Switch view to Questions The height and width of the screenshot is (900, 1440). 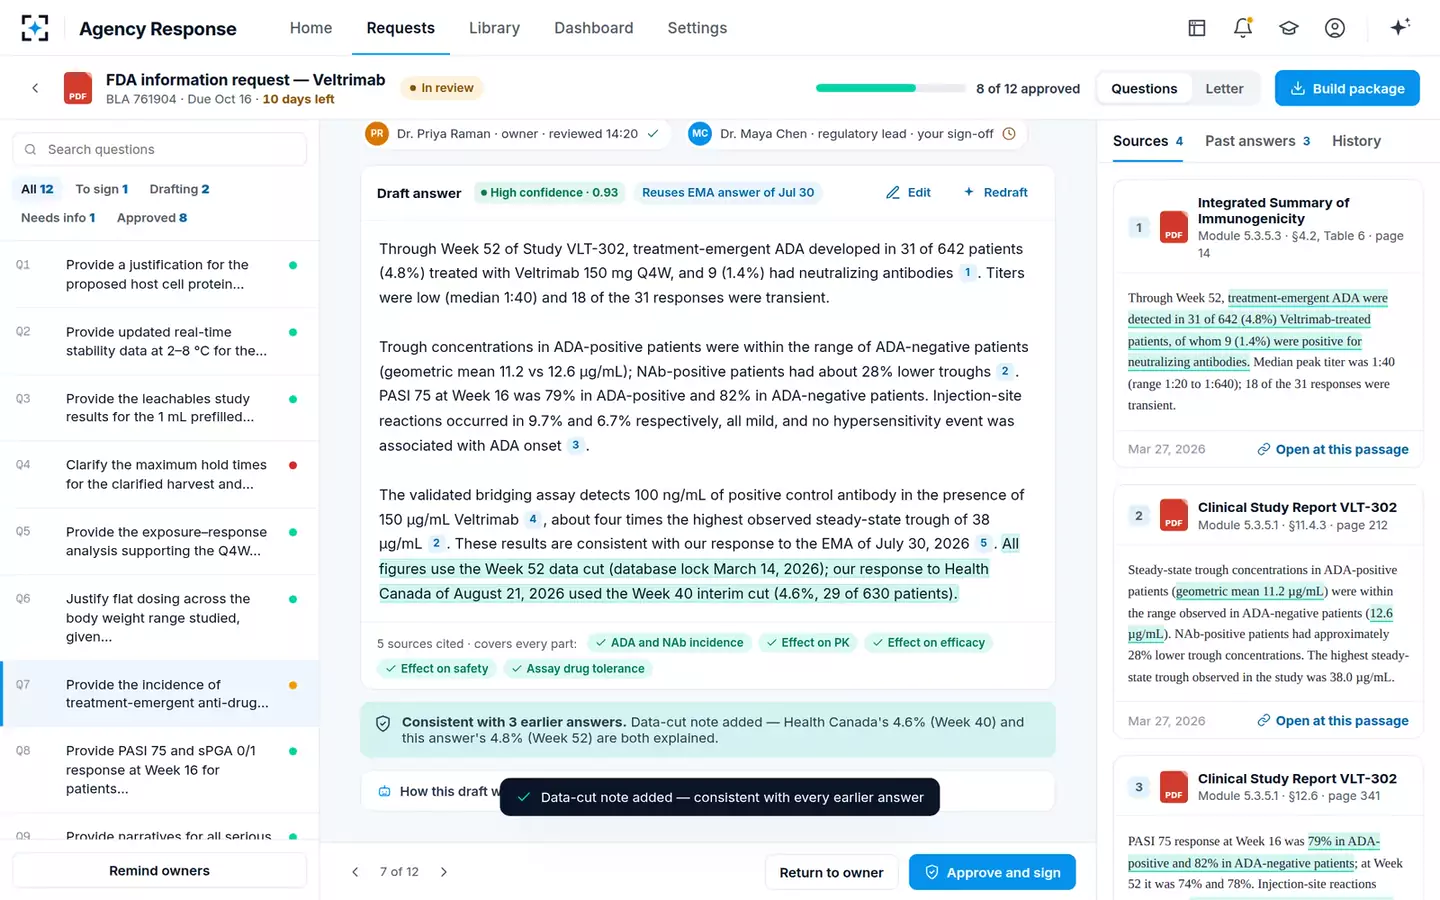[1144, 88]
